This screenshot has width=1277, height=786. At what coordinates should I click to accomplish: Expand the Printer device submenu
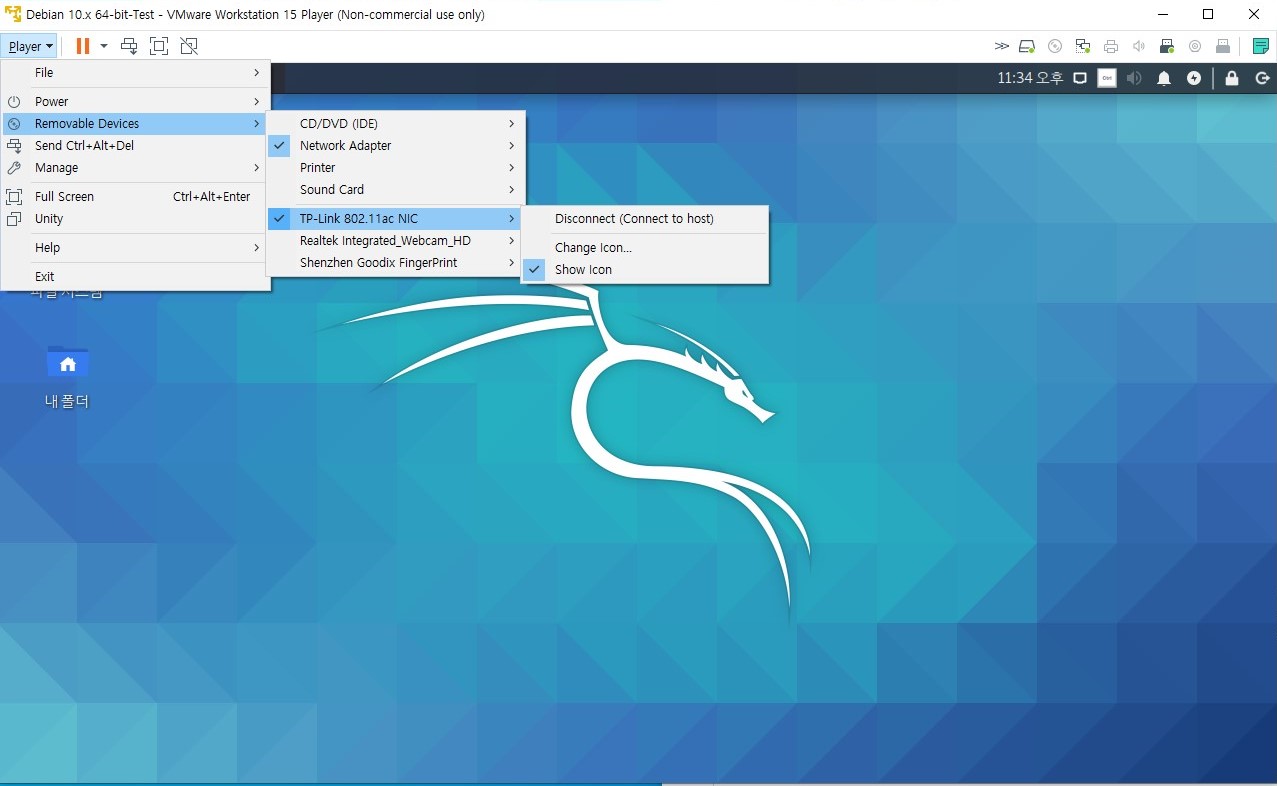point(395,168)
